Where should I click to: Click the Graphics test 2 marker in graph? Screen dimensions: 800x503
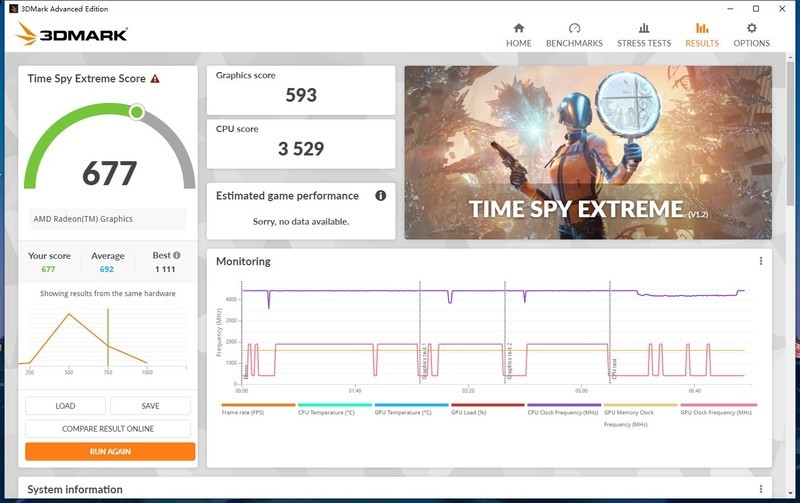click(x=509, y=361)
